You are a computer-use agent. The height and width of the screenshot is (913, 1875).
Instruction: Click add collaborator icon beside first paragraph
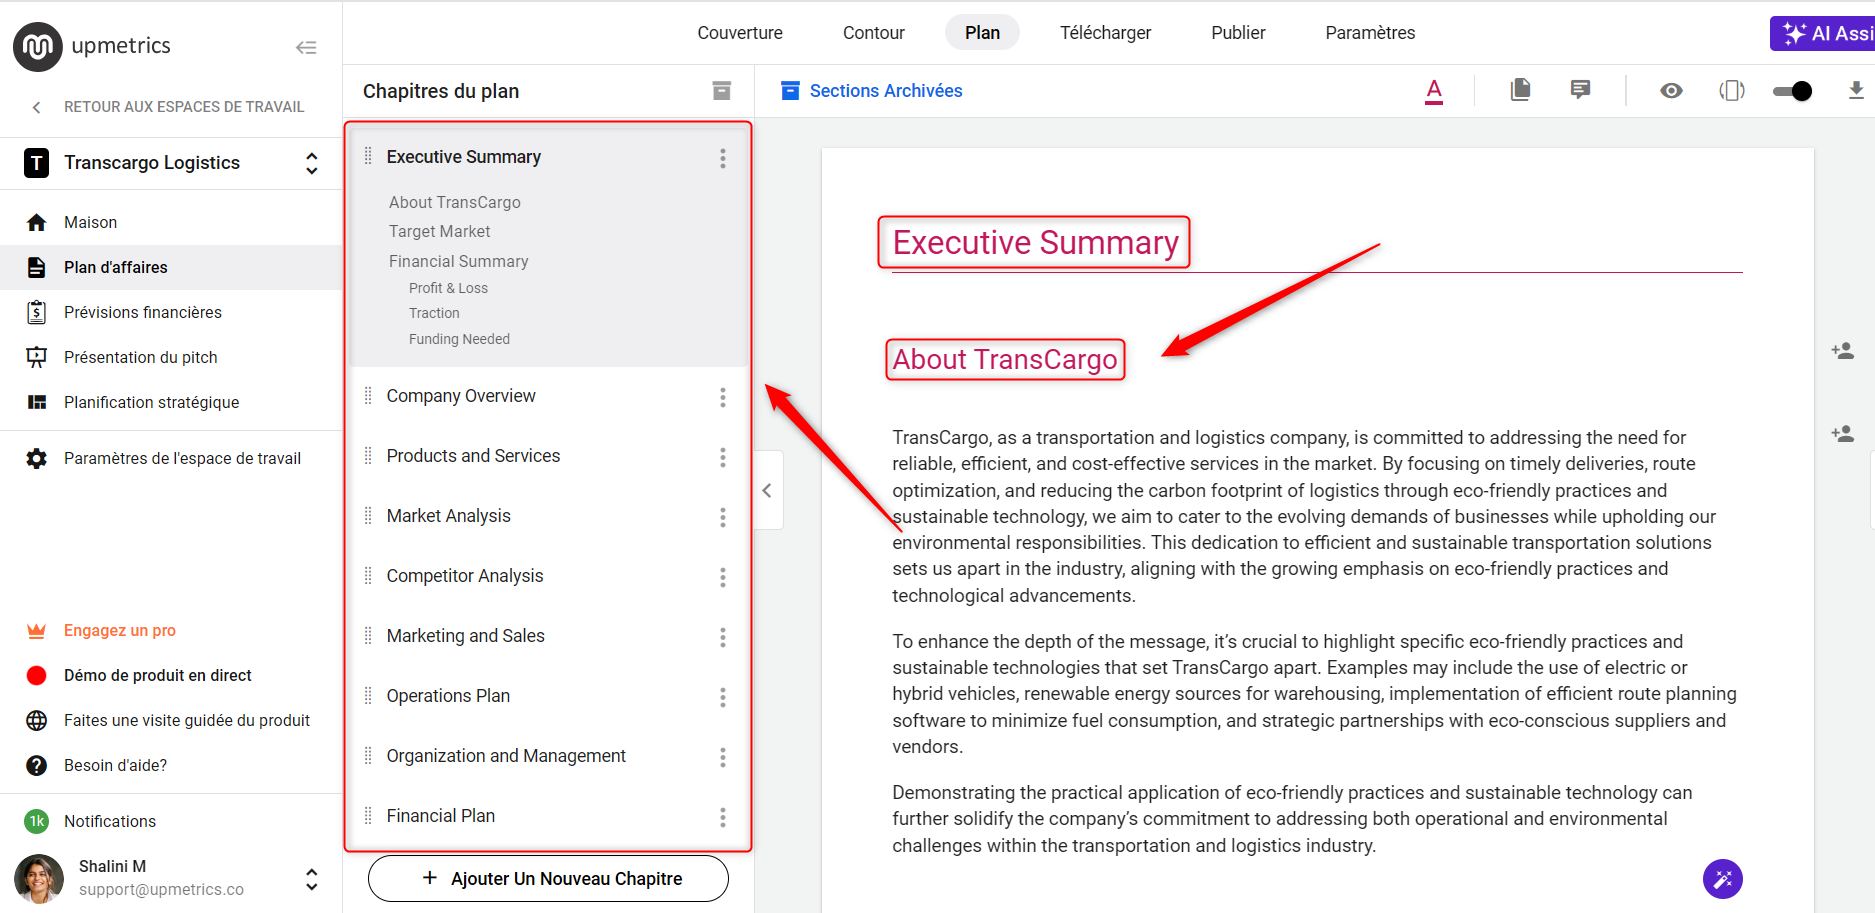click(1843, 434)
